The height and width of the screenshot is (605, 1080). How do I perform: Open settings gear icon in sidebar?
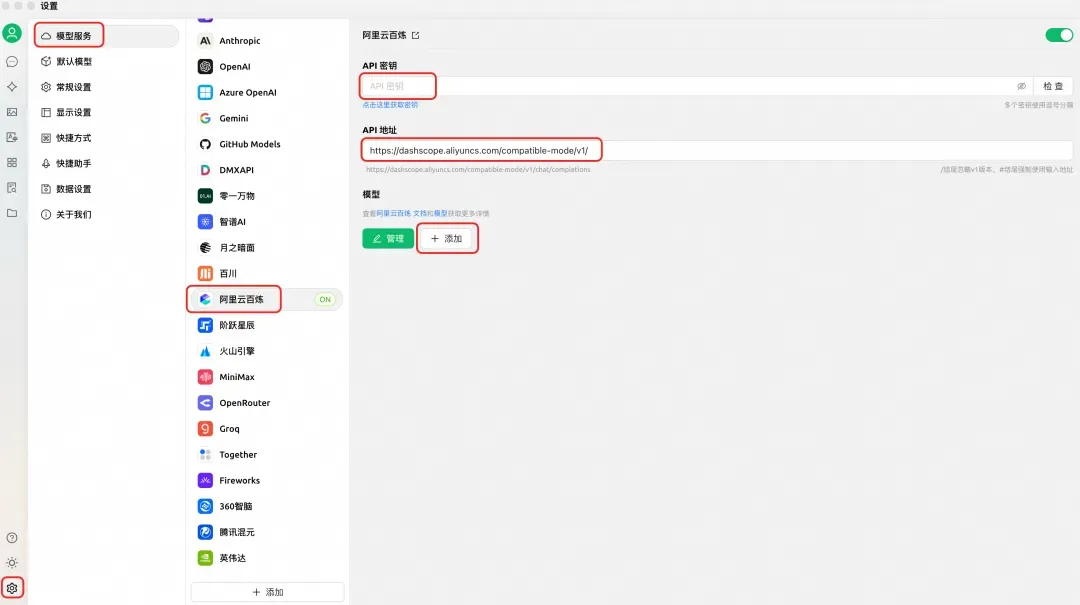pyautogui.click(x=12, y=588)
